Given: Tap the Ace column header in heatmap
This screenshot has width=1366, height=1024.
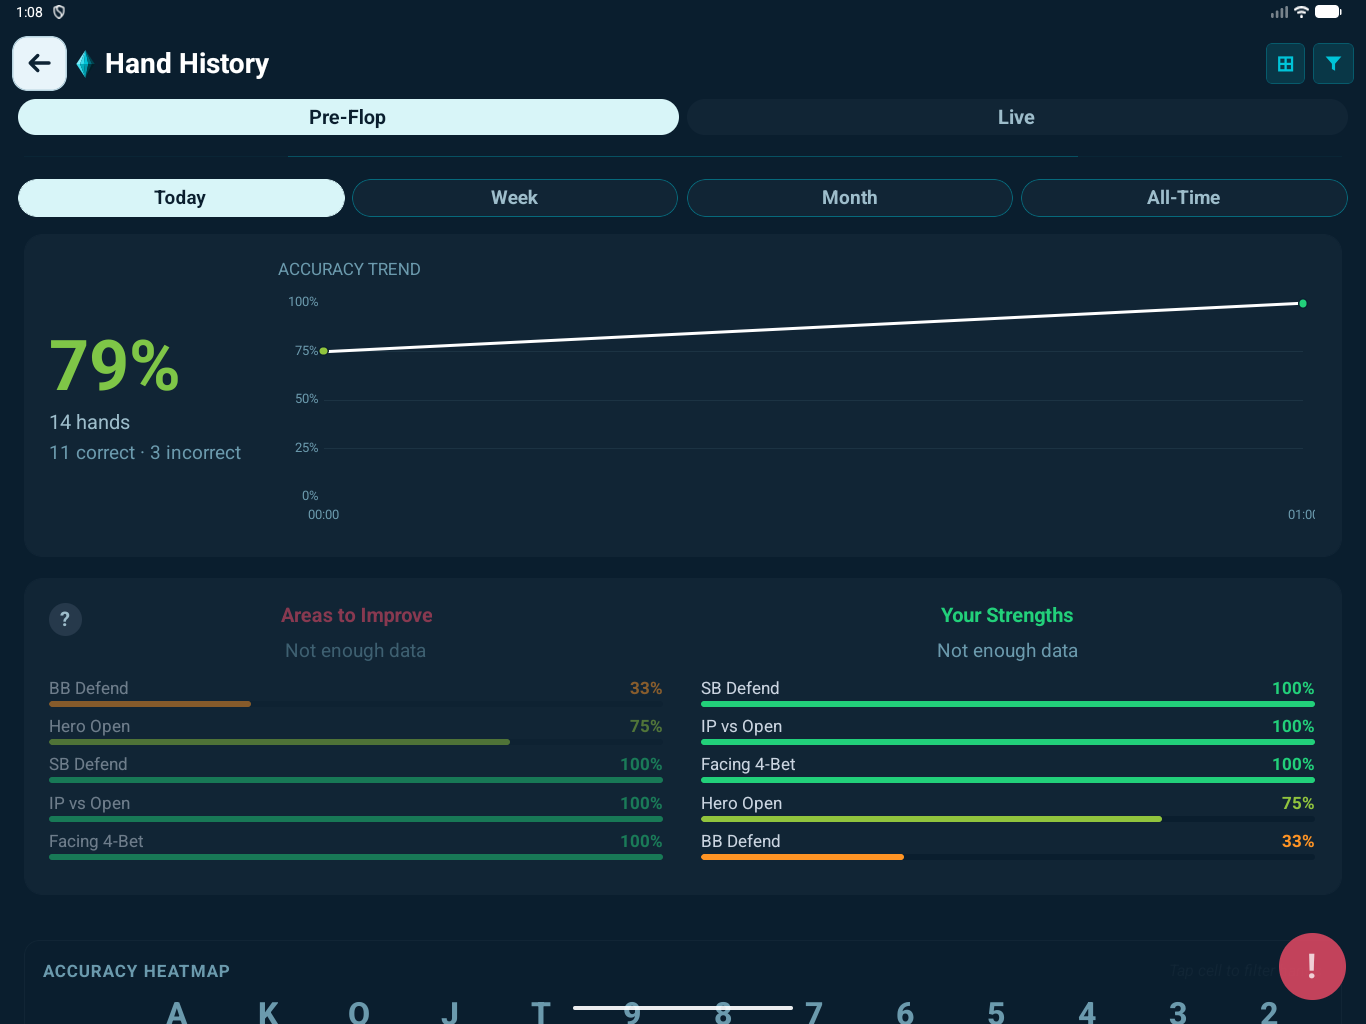Looking at the screenshot, I should [177, 1012].
